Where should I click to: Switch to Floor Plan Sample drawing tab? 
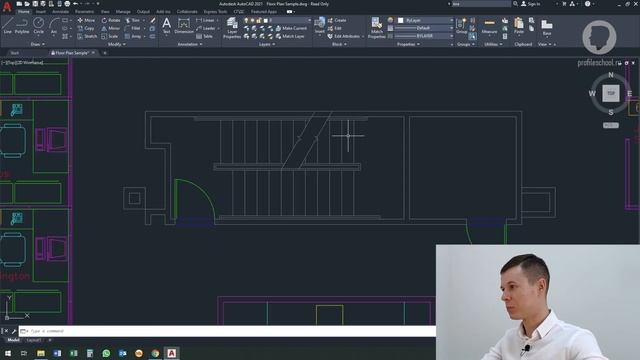pyautogui.click(x=72, y=53)
